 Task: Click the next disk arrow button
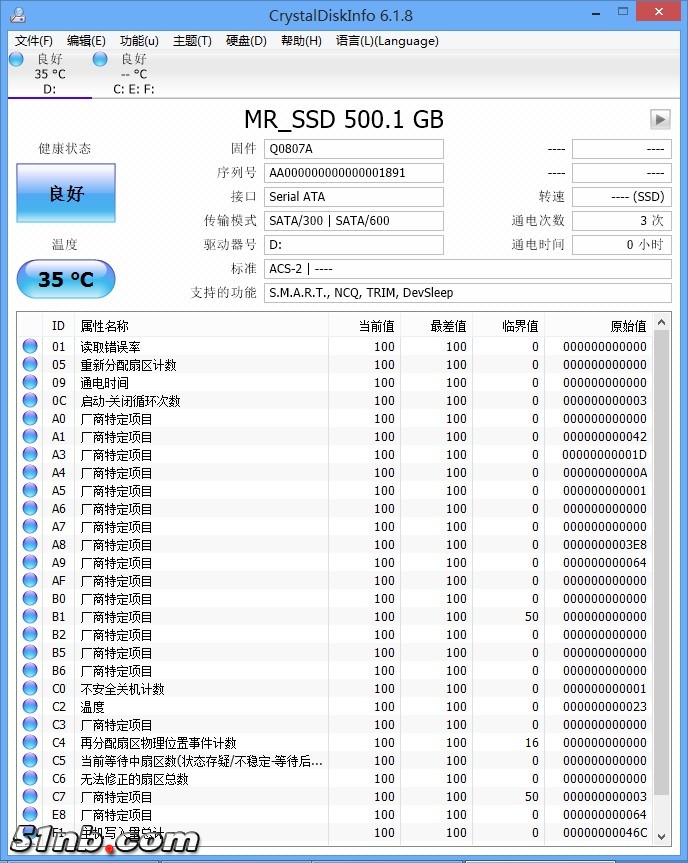(x=660, y=119)
